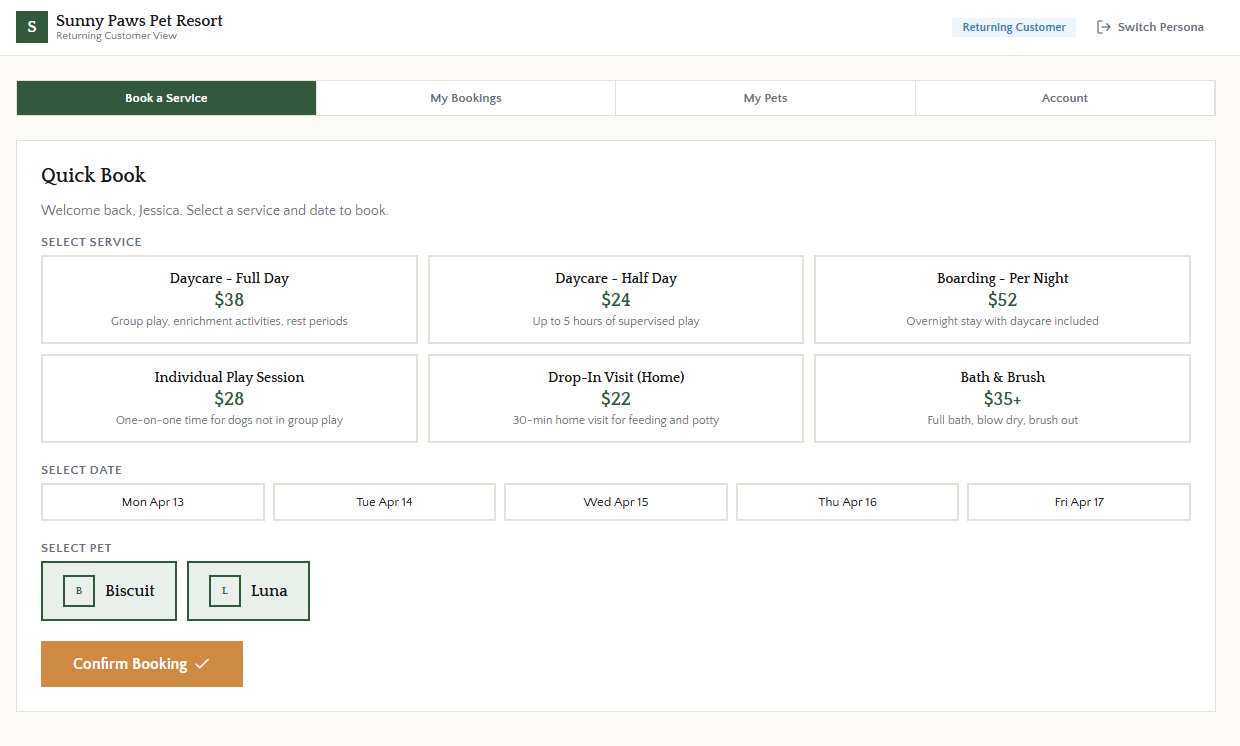Click the $28 price text
This screenshot has width=1240, height=746.
tap(229, 398)
